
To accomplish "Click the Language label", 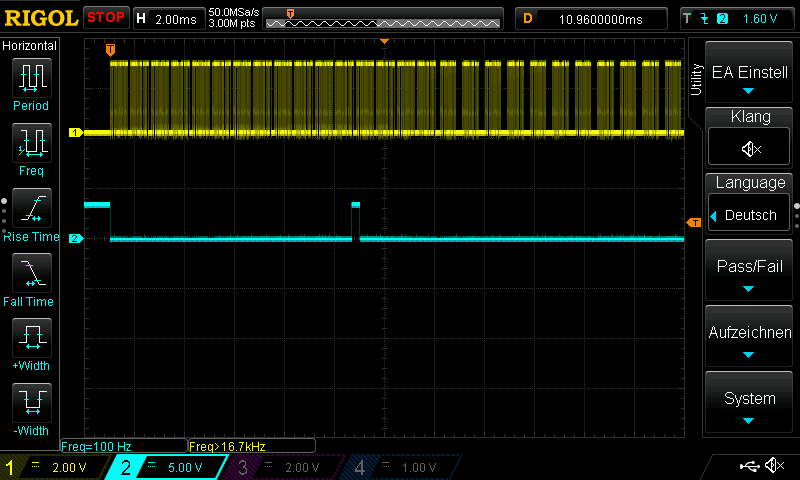I will point(750,182).
